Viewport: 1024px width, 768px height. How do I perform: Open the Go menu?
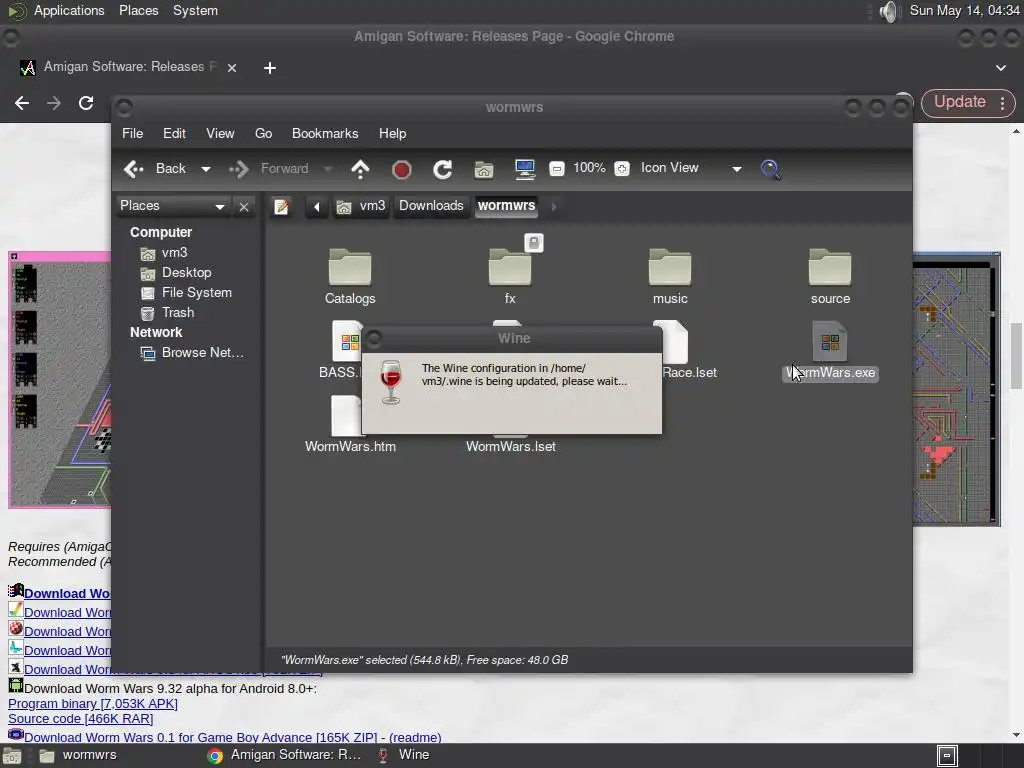(263, 133)
